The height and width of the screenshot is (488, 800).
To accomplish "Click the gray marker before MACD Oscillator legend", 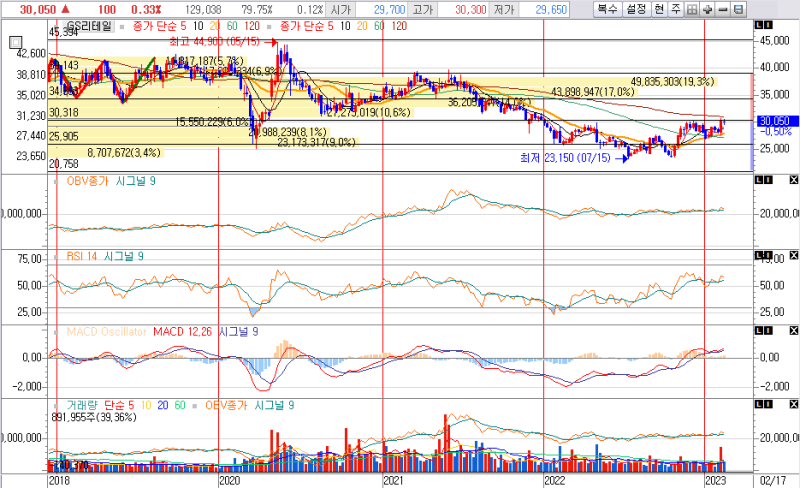I will click(x=56, y=332).
